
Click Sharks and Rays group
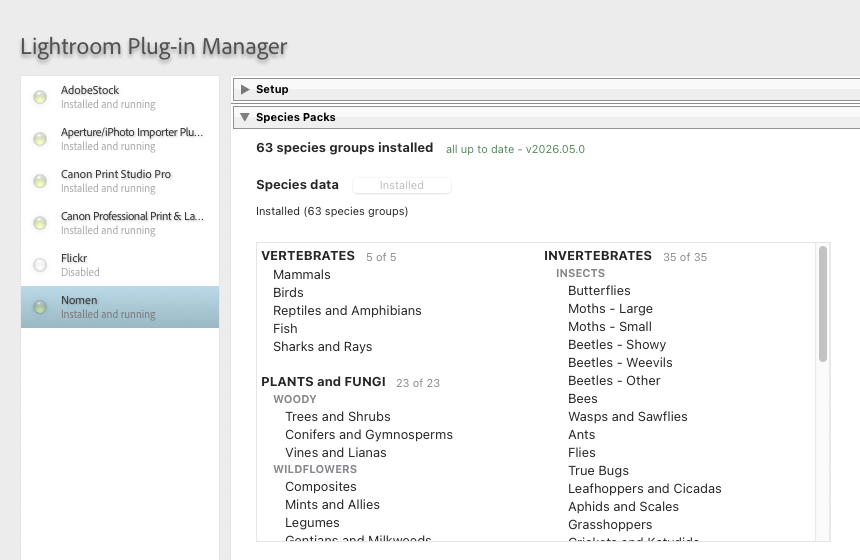(322, 347)
